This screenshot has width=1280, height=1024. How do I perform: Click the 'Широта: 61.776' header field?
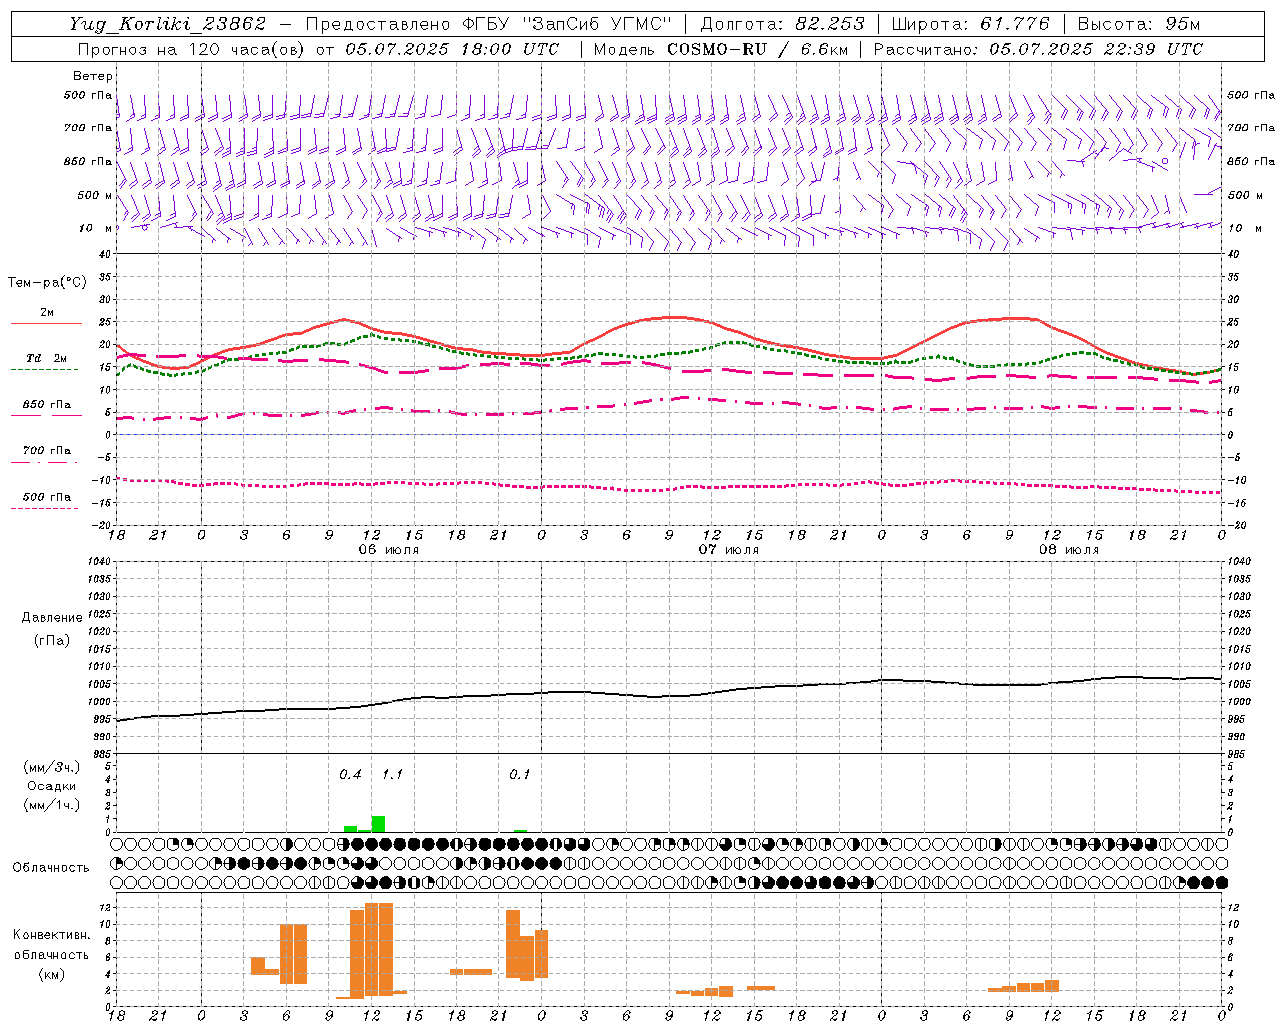click(970, 24)
